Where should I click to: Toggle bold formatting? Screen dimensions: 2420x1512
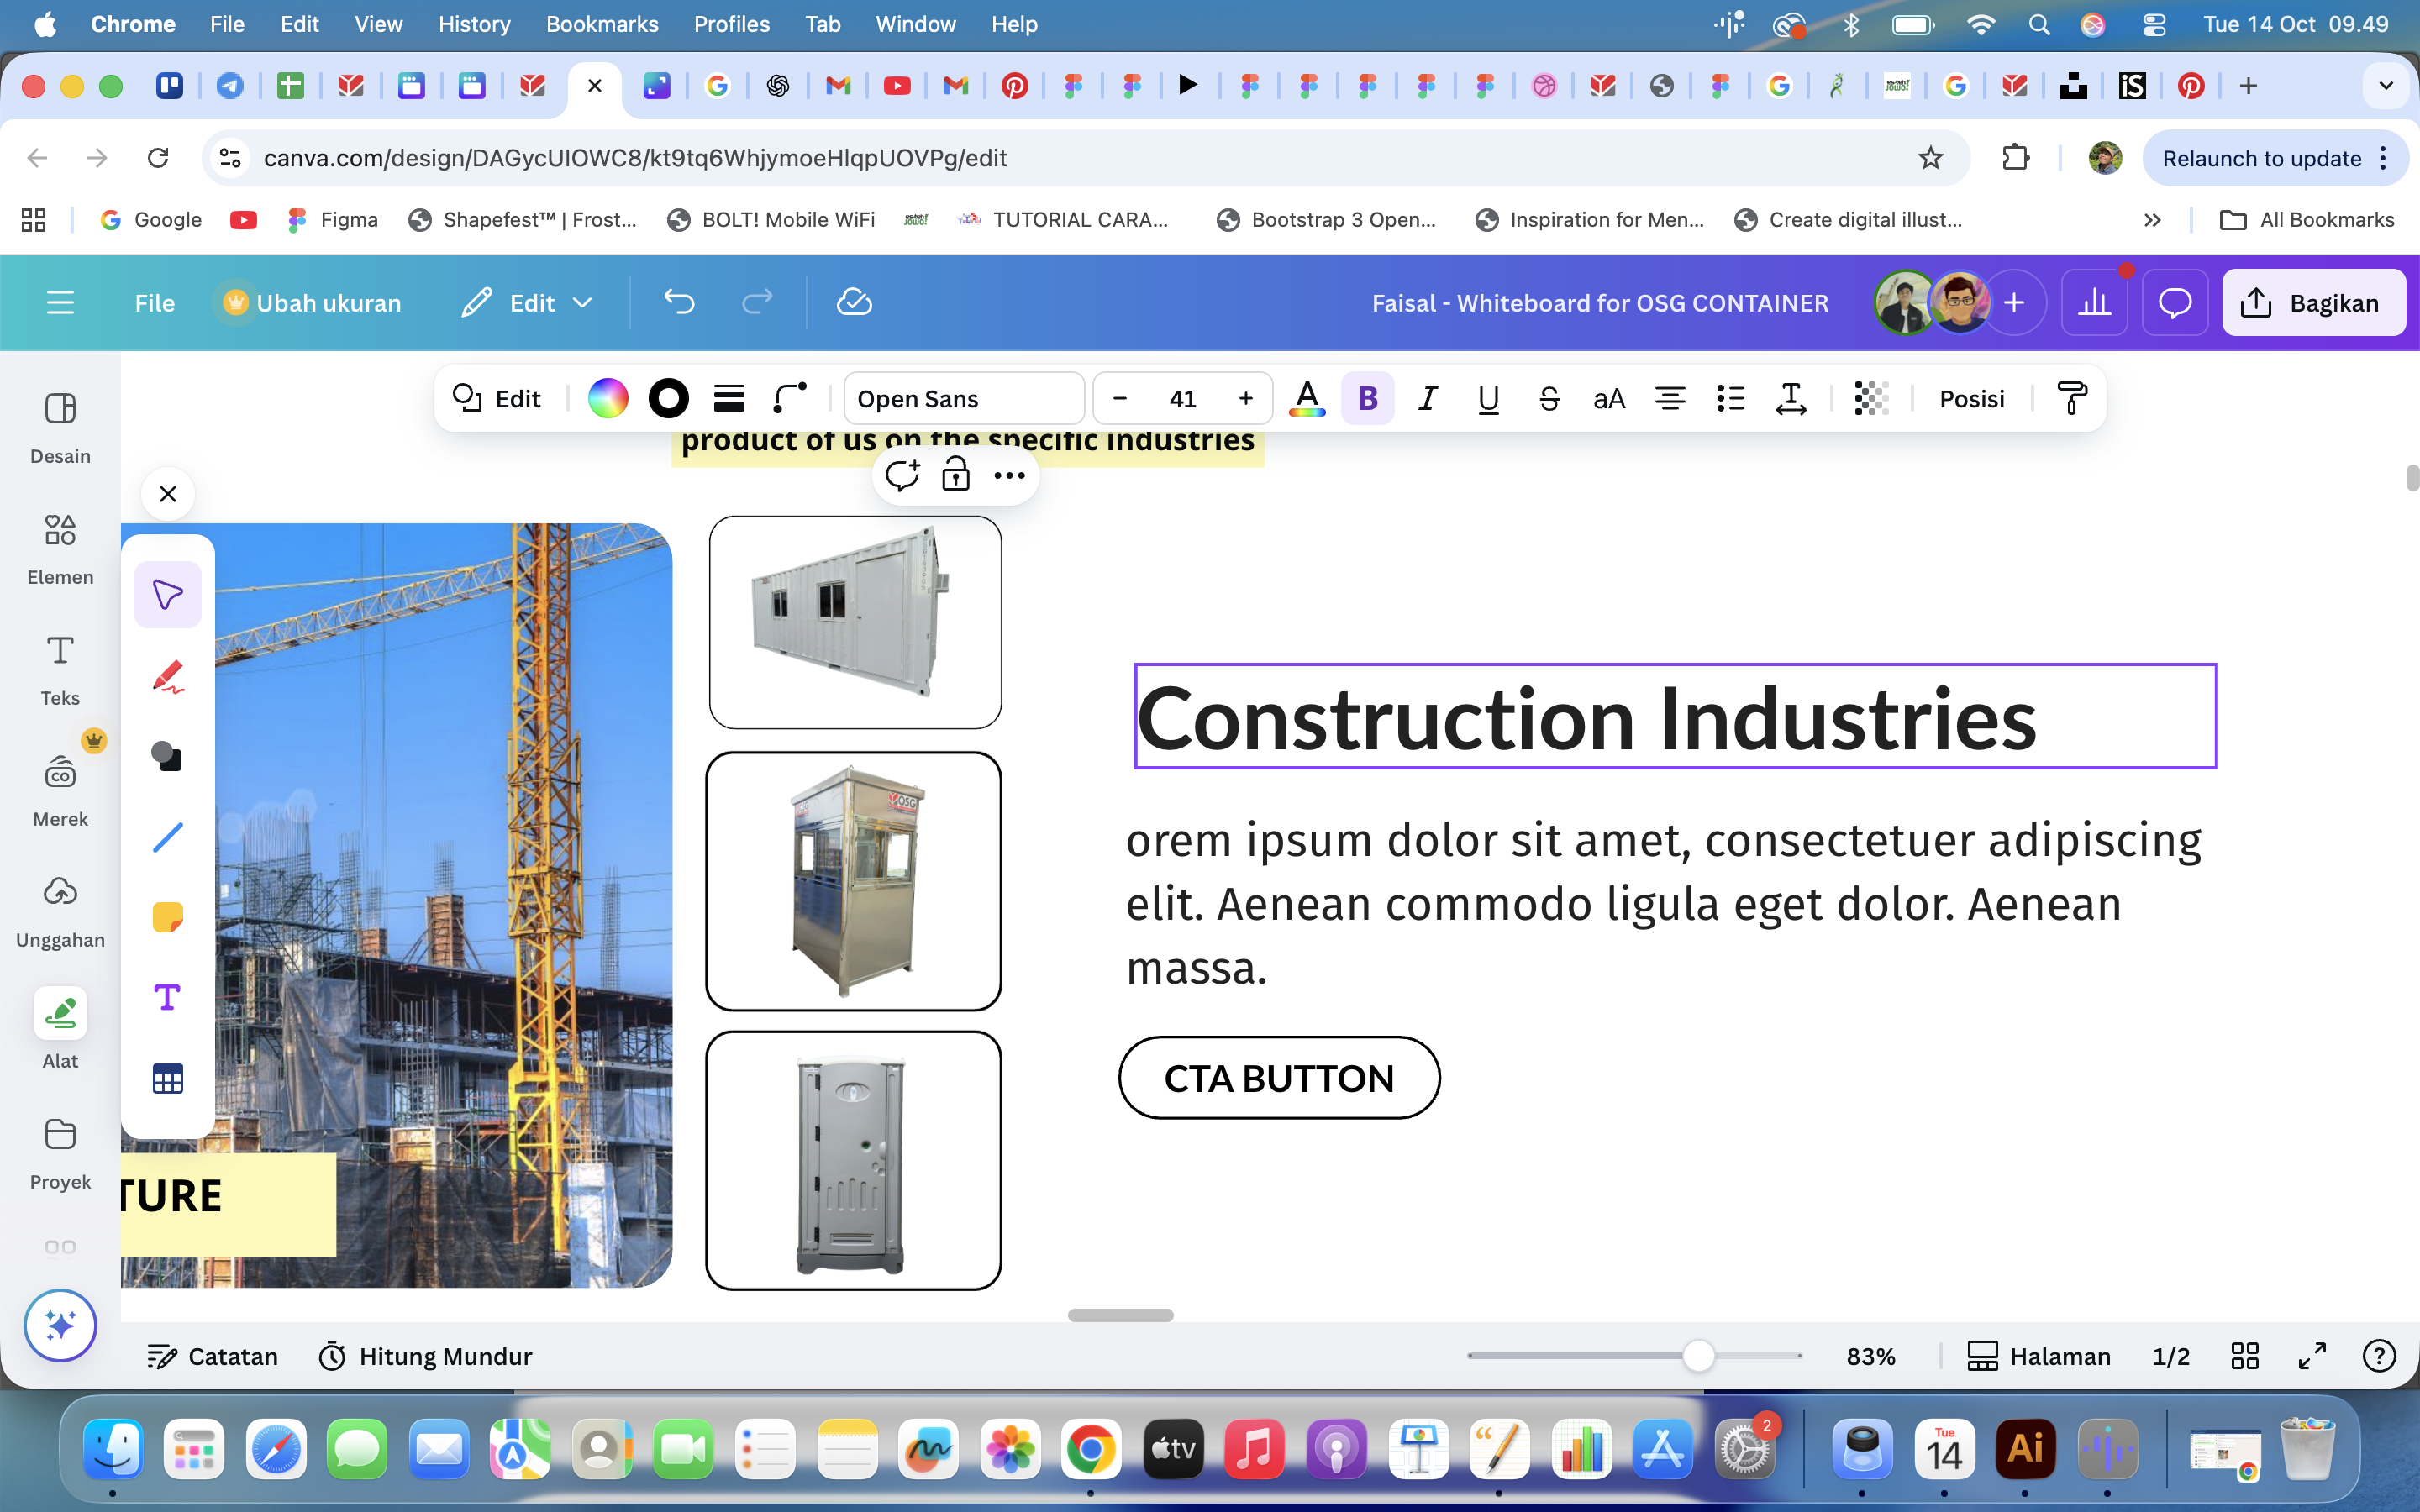click(1367, 399)
